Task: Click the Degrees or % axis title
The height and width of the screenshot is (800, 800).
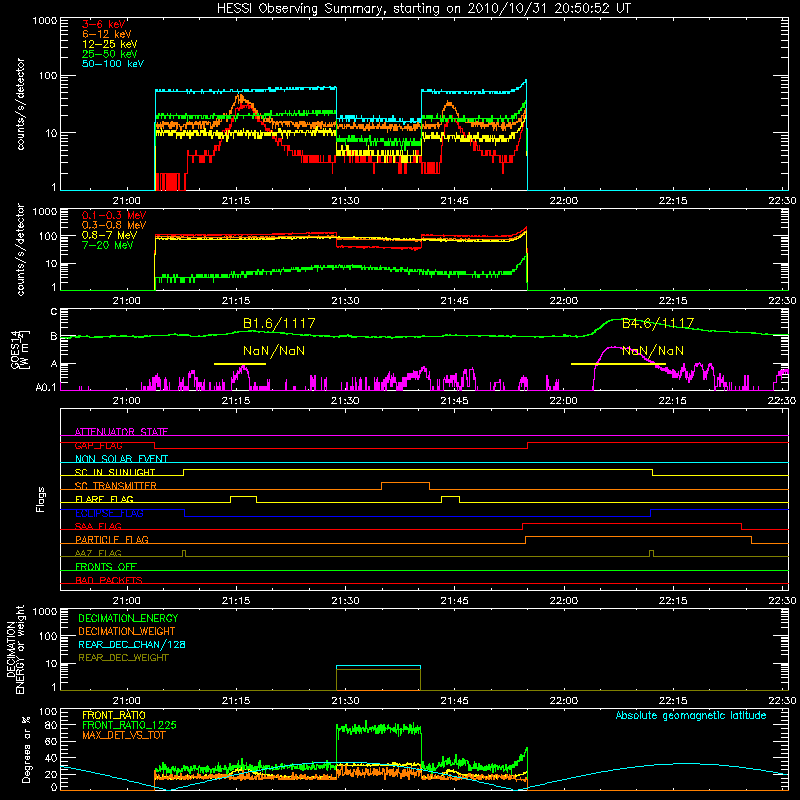Action: click(26, 750)
